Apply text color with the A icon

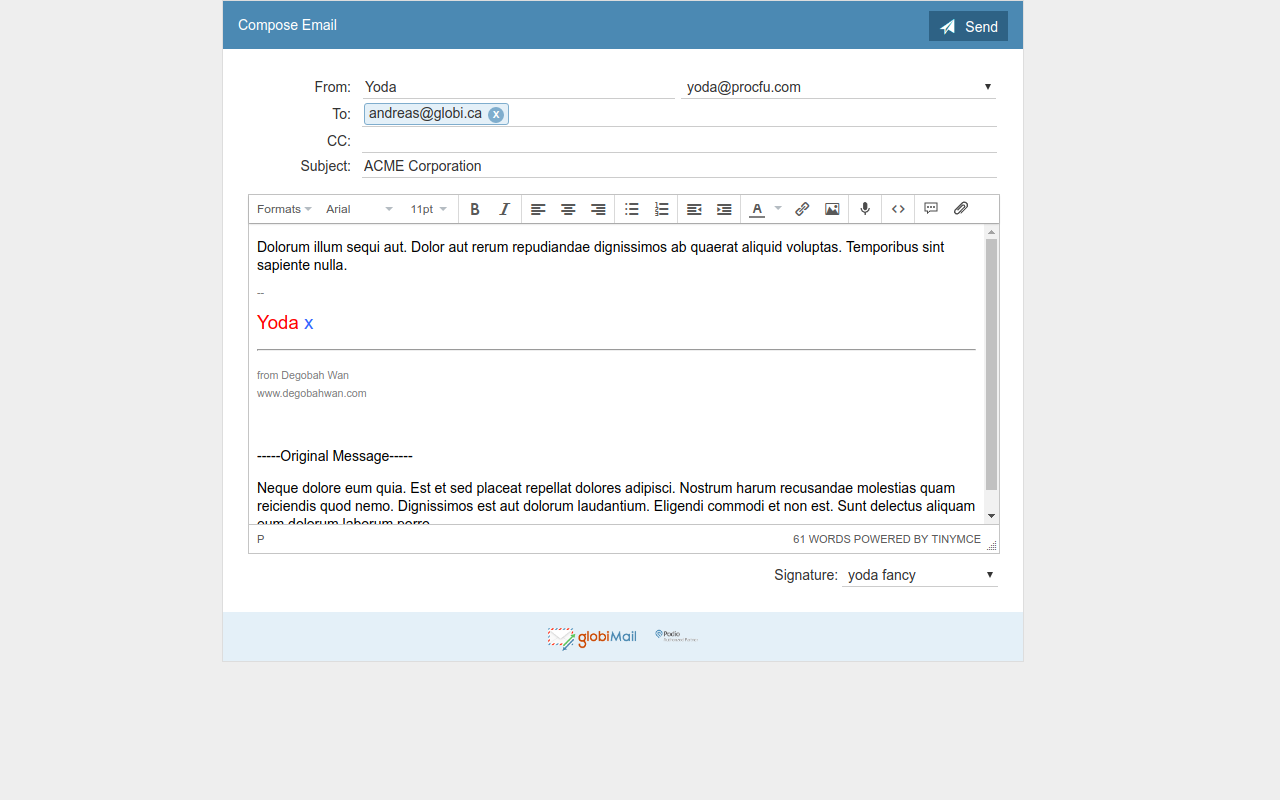[757, 209]
